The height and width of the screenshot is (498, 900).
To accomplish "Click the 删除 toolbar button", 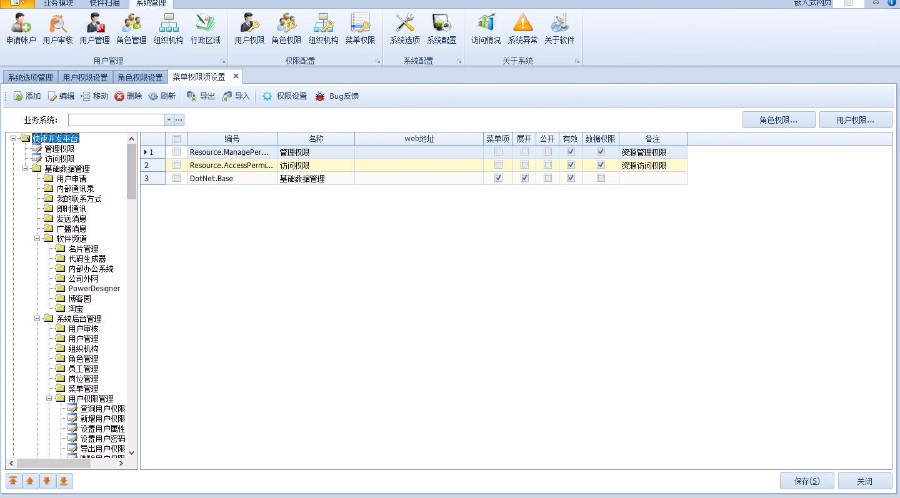I will (x=128, y=96).
